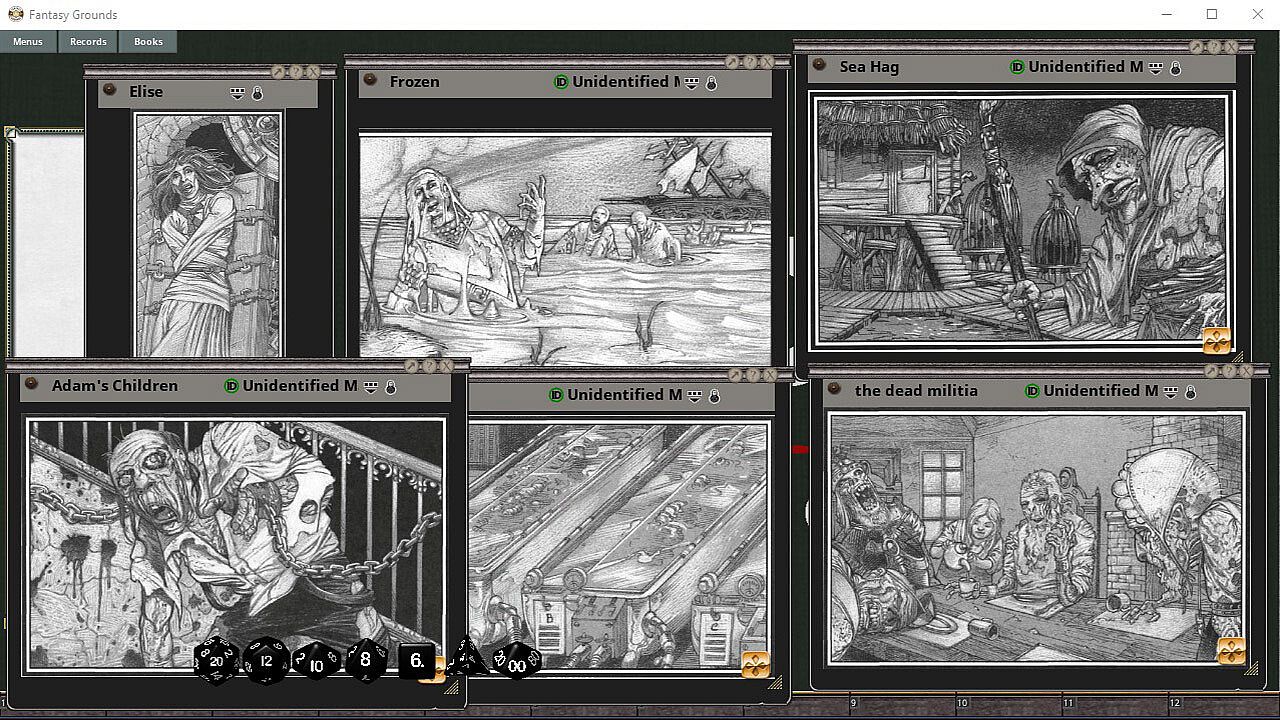Click share icon on Sea Hag image
The image size is (1280, 720).
click(x=1216, y=341)
